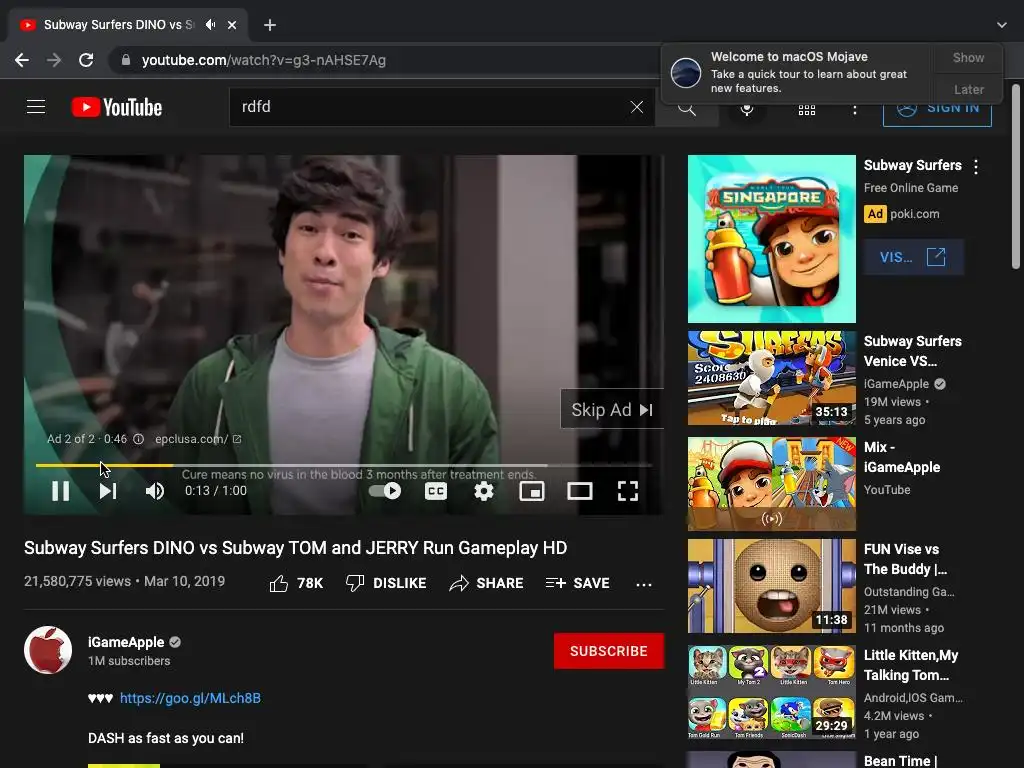The height and width of the screenshot is (768, 1024).
Task: Click the search box containing rdfd
Action: click(431, 107)
